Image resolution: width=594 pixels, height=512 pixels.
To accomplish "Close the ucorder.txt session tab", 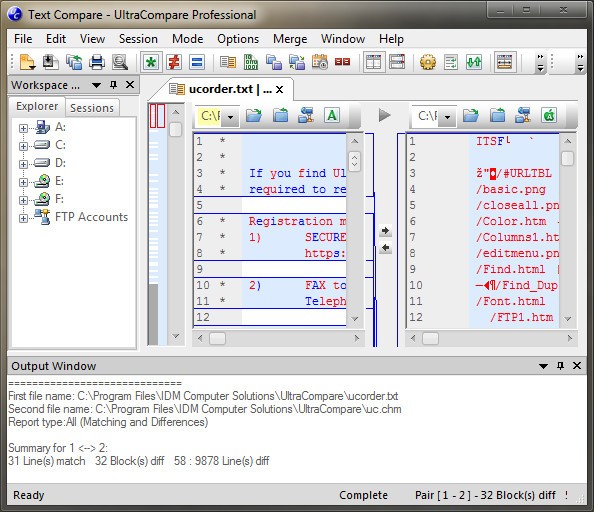I will (280, 90).
